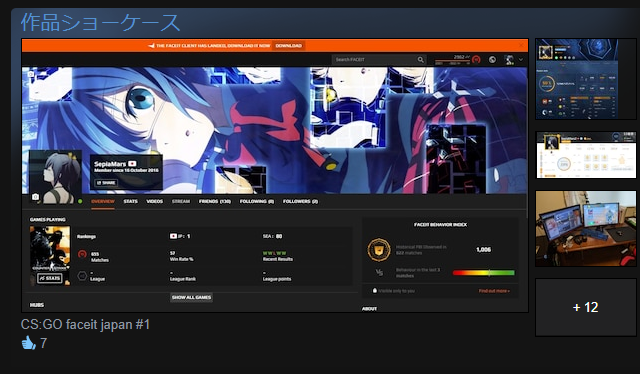Open the light-themed profile screenshot thumbnail
Screen dimensions: 640x374
tap(586, 154)
